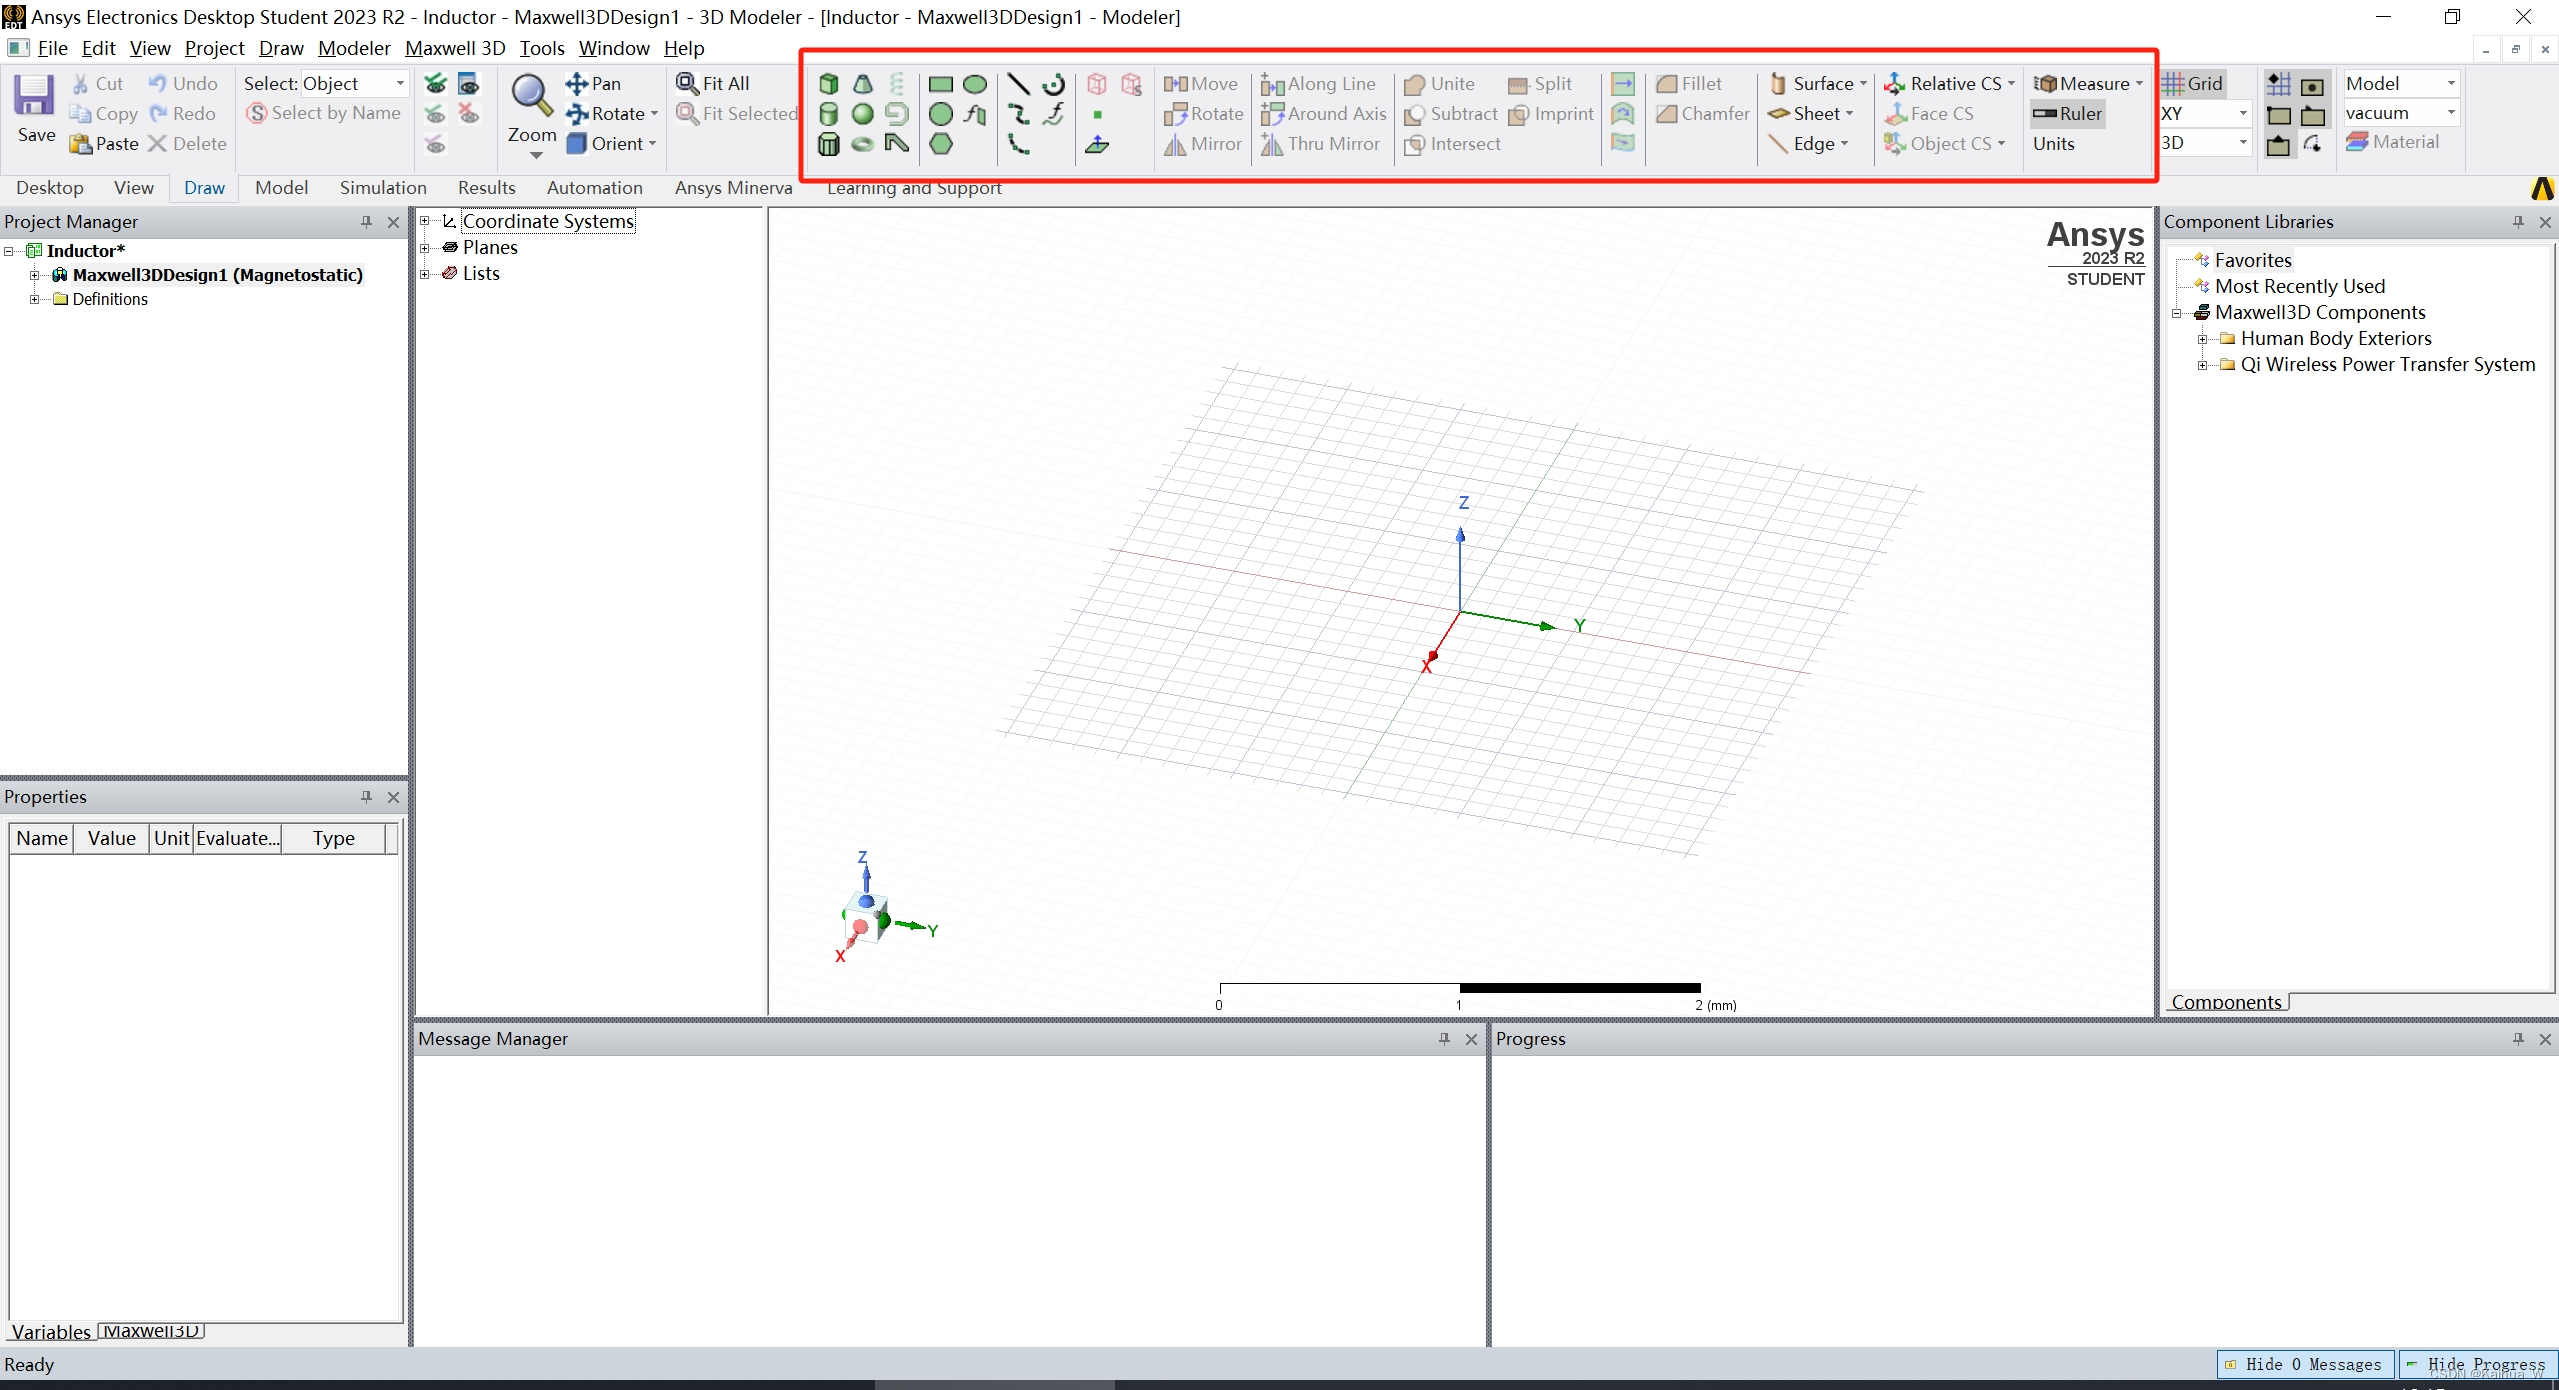
Task: Switch to the Simulation ribbon tab
Action: (x=382, y=188)
